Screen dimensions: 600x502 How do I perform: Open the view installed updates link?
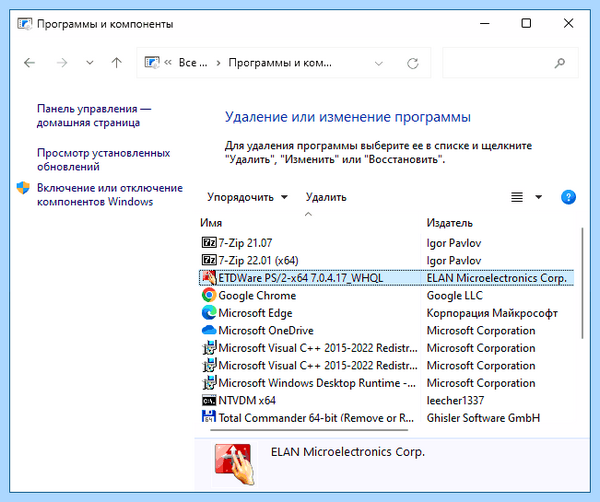coord(103,160)
